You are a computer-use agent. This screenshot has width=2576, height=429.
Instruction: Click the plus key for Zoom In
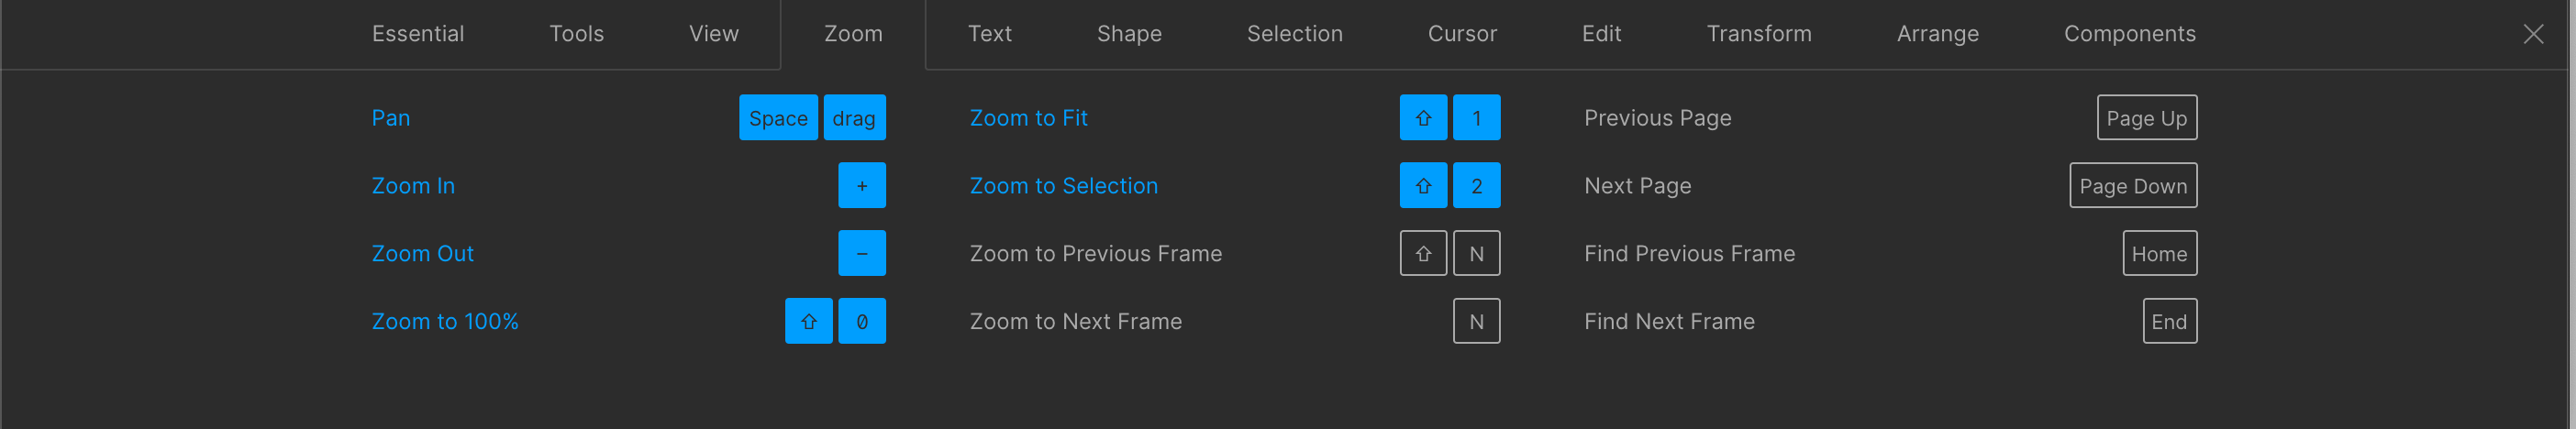click(x=861, y=186)
